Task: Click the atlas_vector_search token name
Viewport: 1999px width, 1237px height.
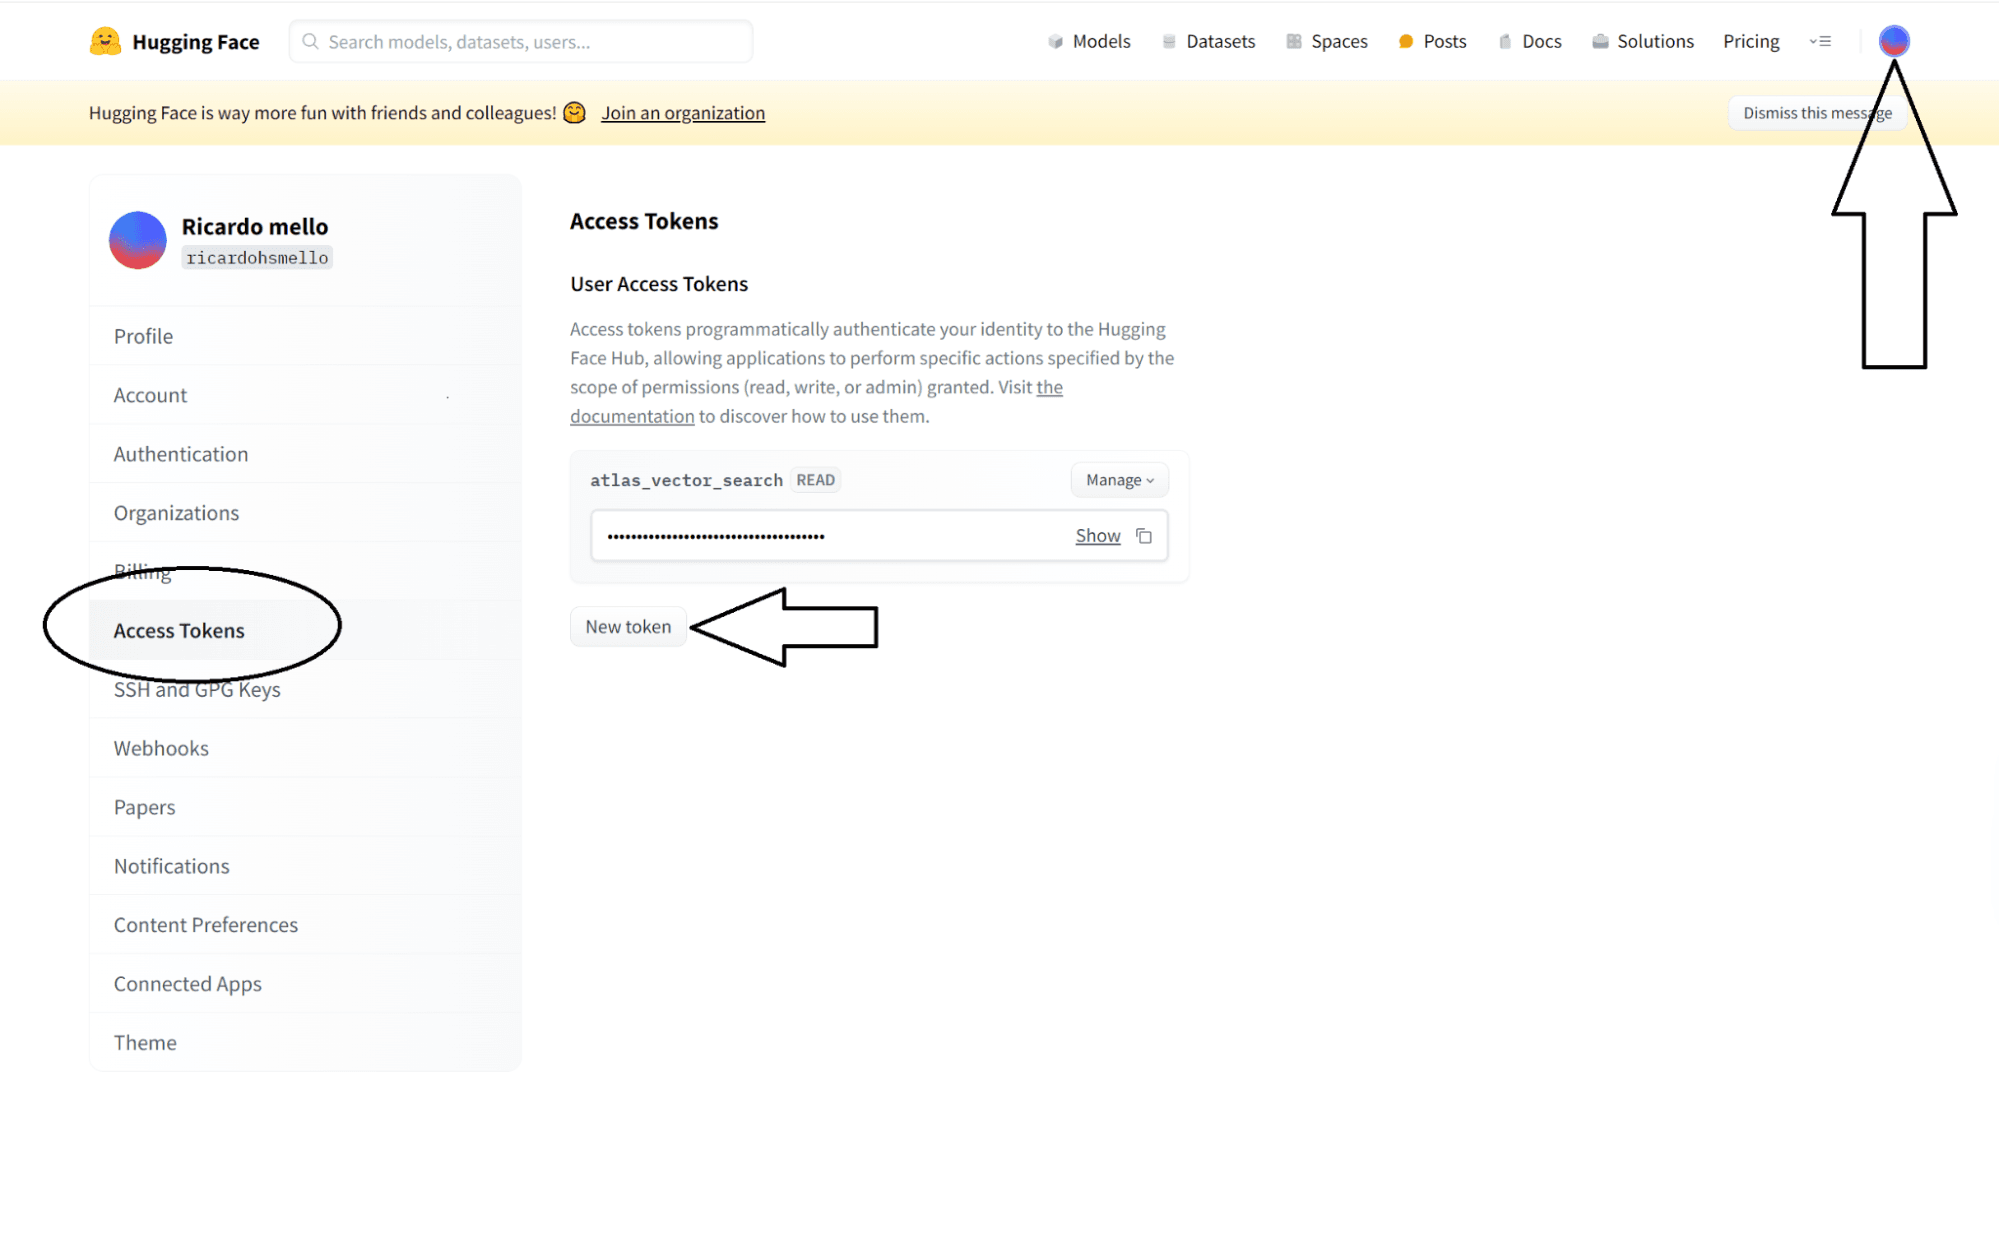Action: click(686, 480)
